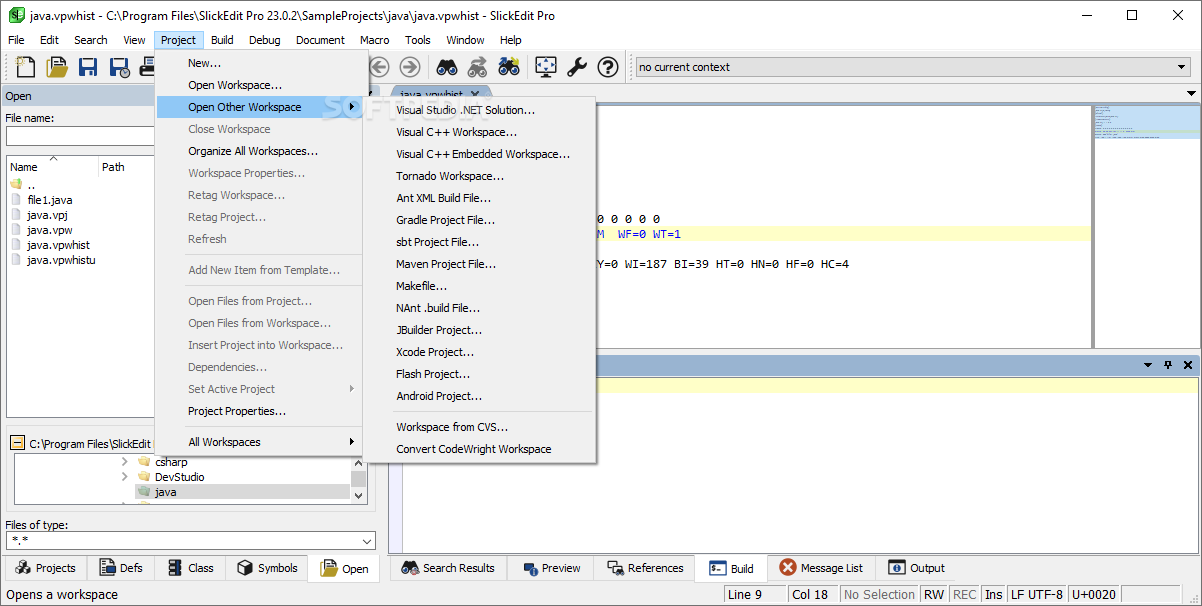Image resolution: width=1202 pixels, height=606 pixels.
Task: Click the Back arrow toolbar icon
Action: click(x=379, y=67)
